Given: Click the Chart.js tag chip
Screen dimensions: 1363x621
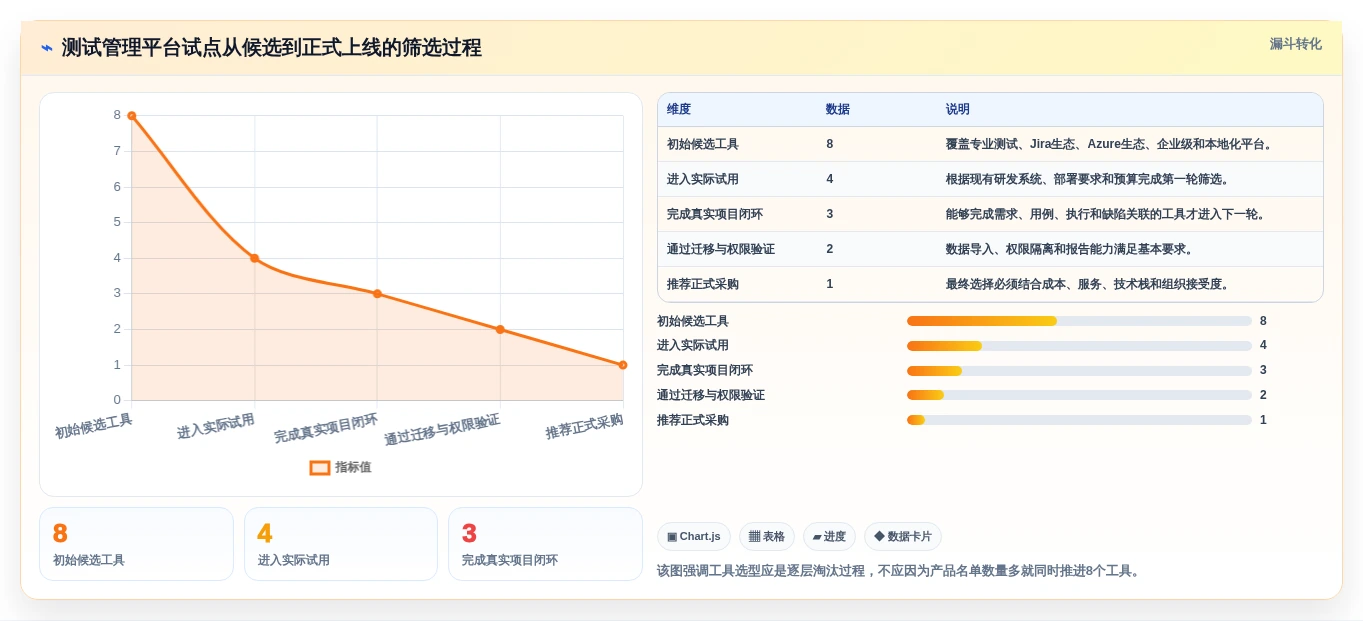Looking at the screenshot, I should tap(694, 537).
